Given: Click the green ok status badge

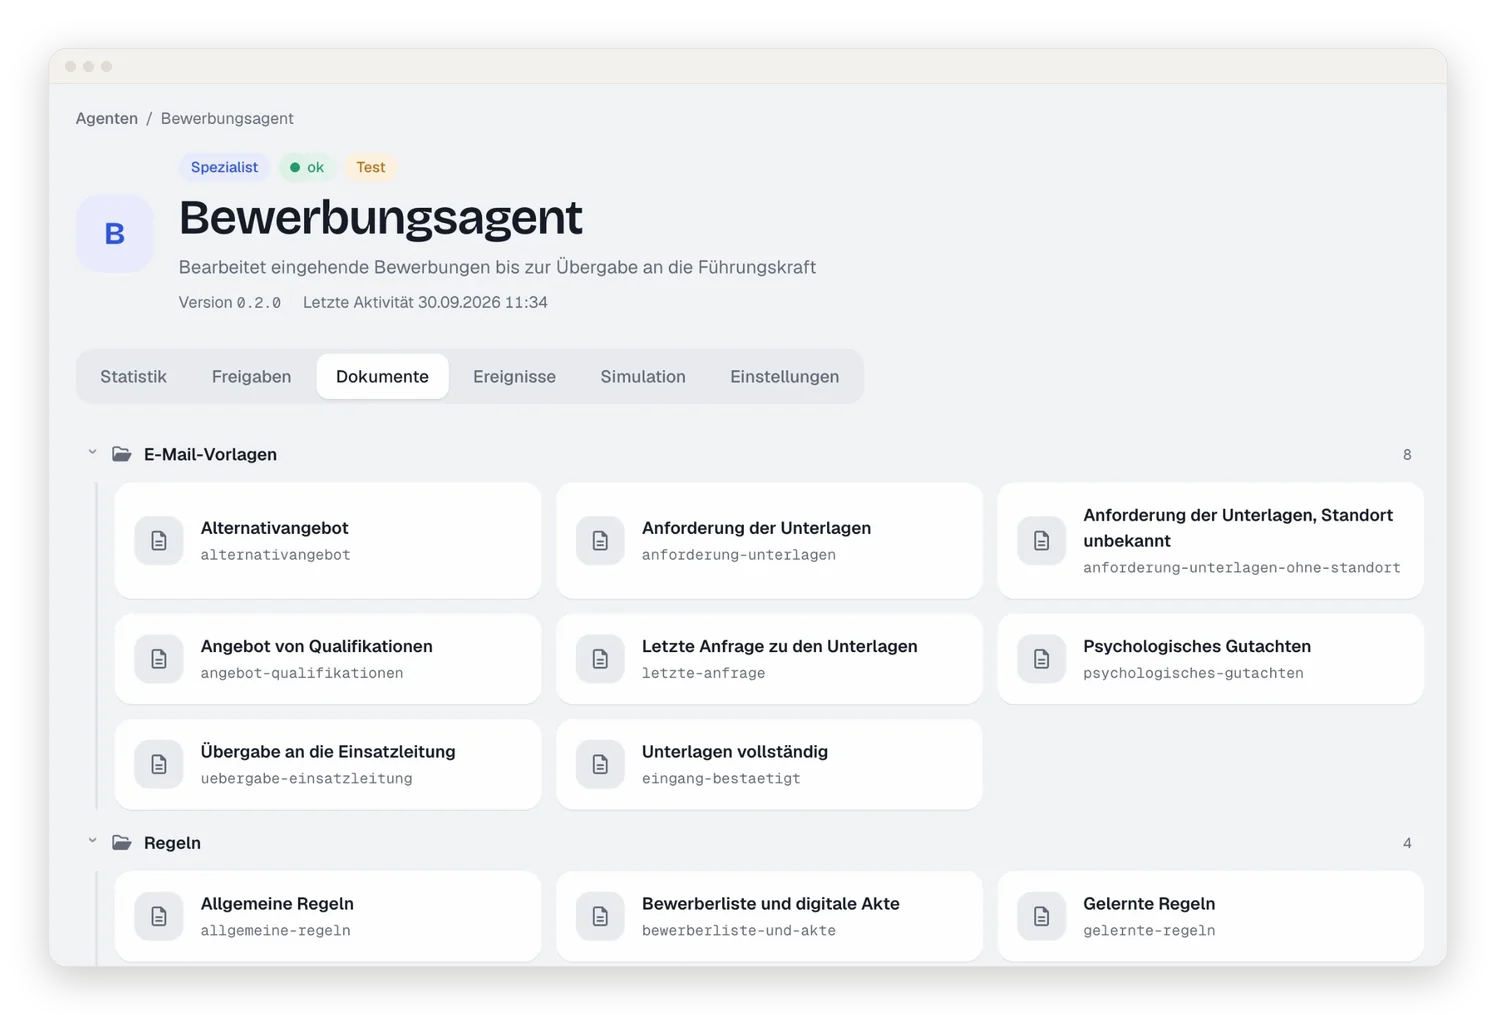Looking at the screenshot, I should [307, 167].
